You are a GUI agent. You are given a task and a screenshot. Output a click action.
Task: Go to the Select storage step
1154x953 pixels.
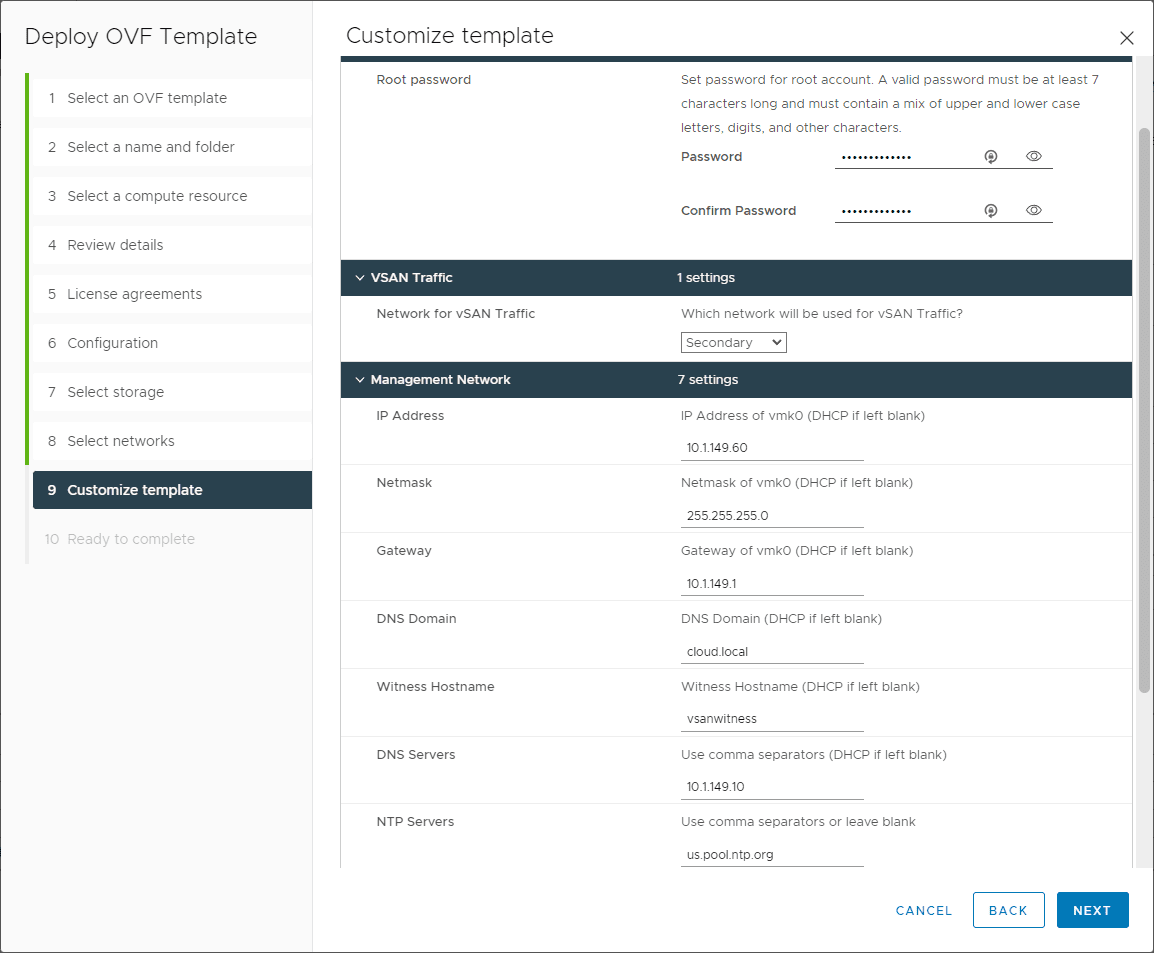[115, 392]
